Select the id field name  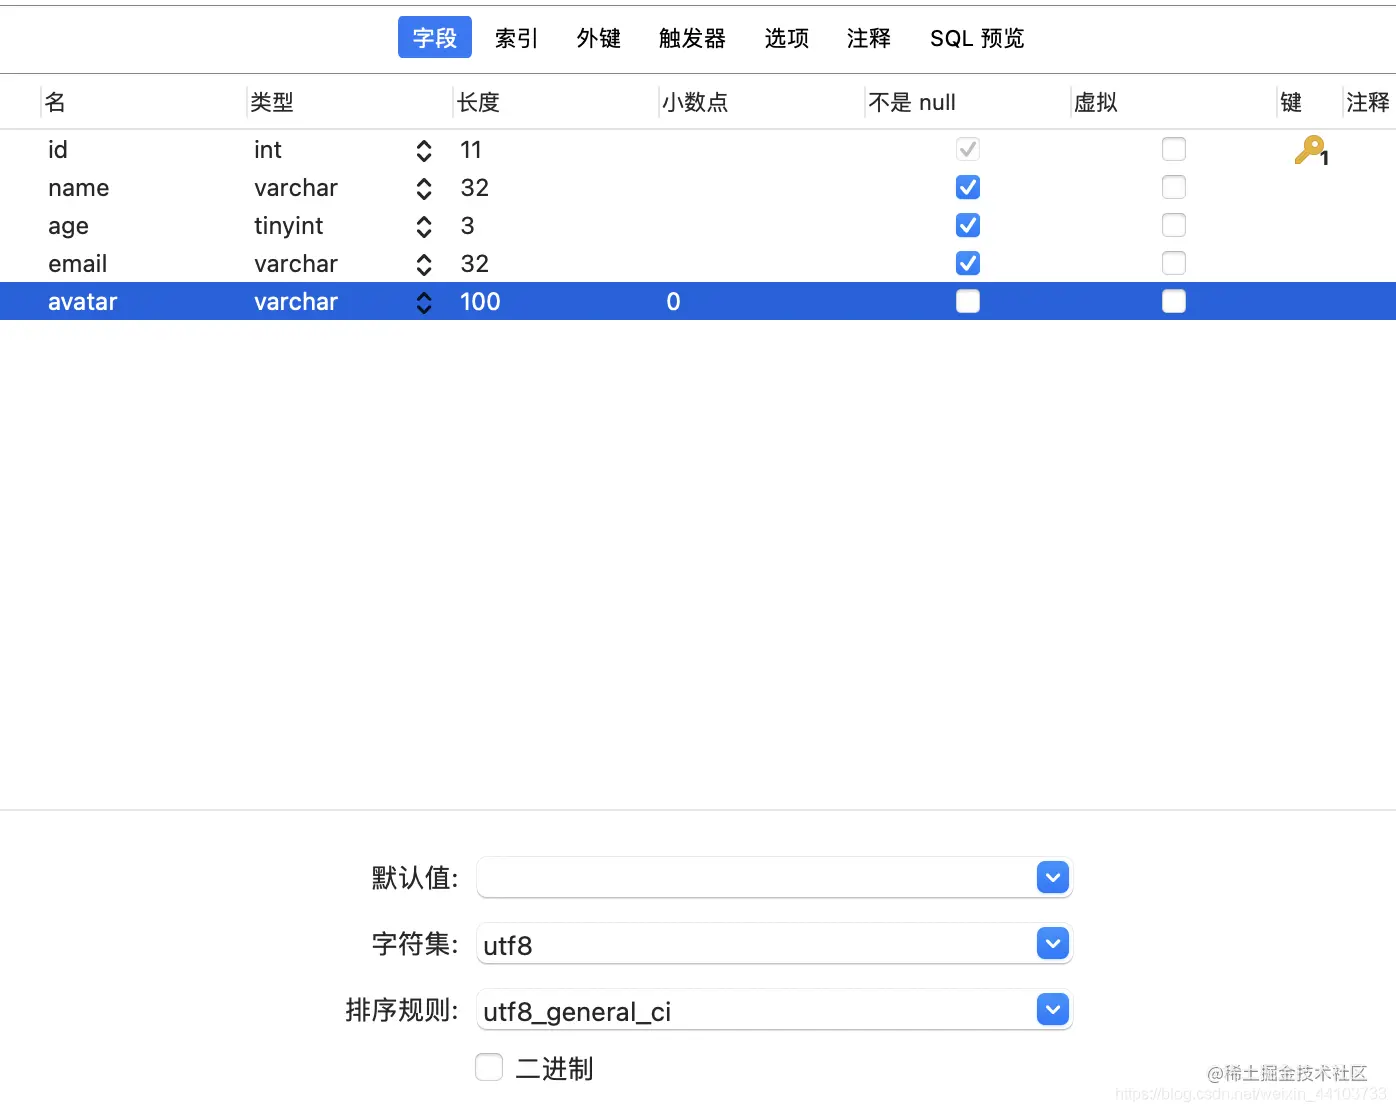[x=58, y=150]
